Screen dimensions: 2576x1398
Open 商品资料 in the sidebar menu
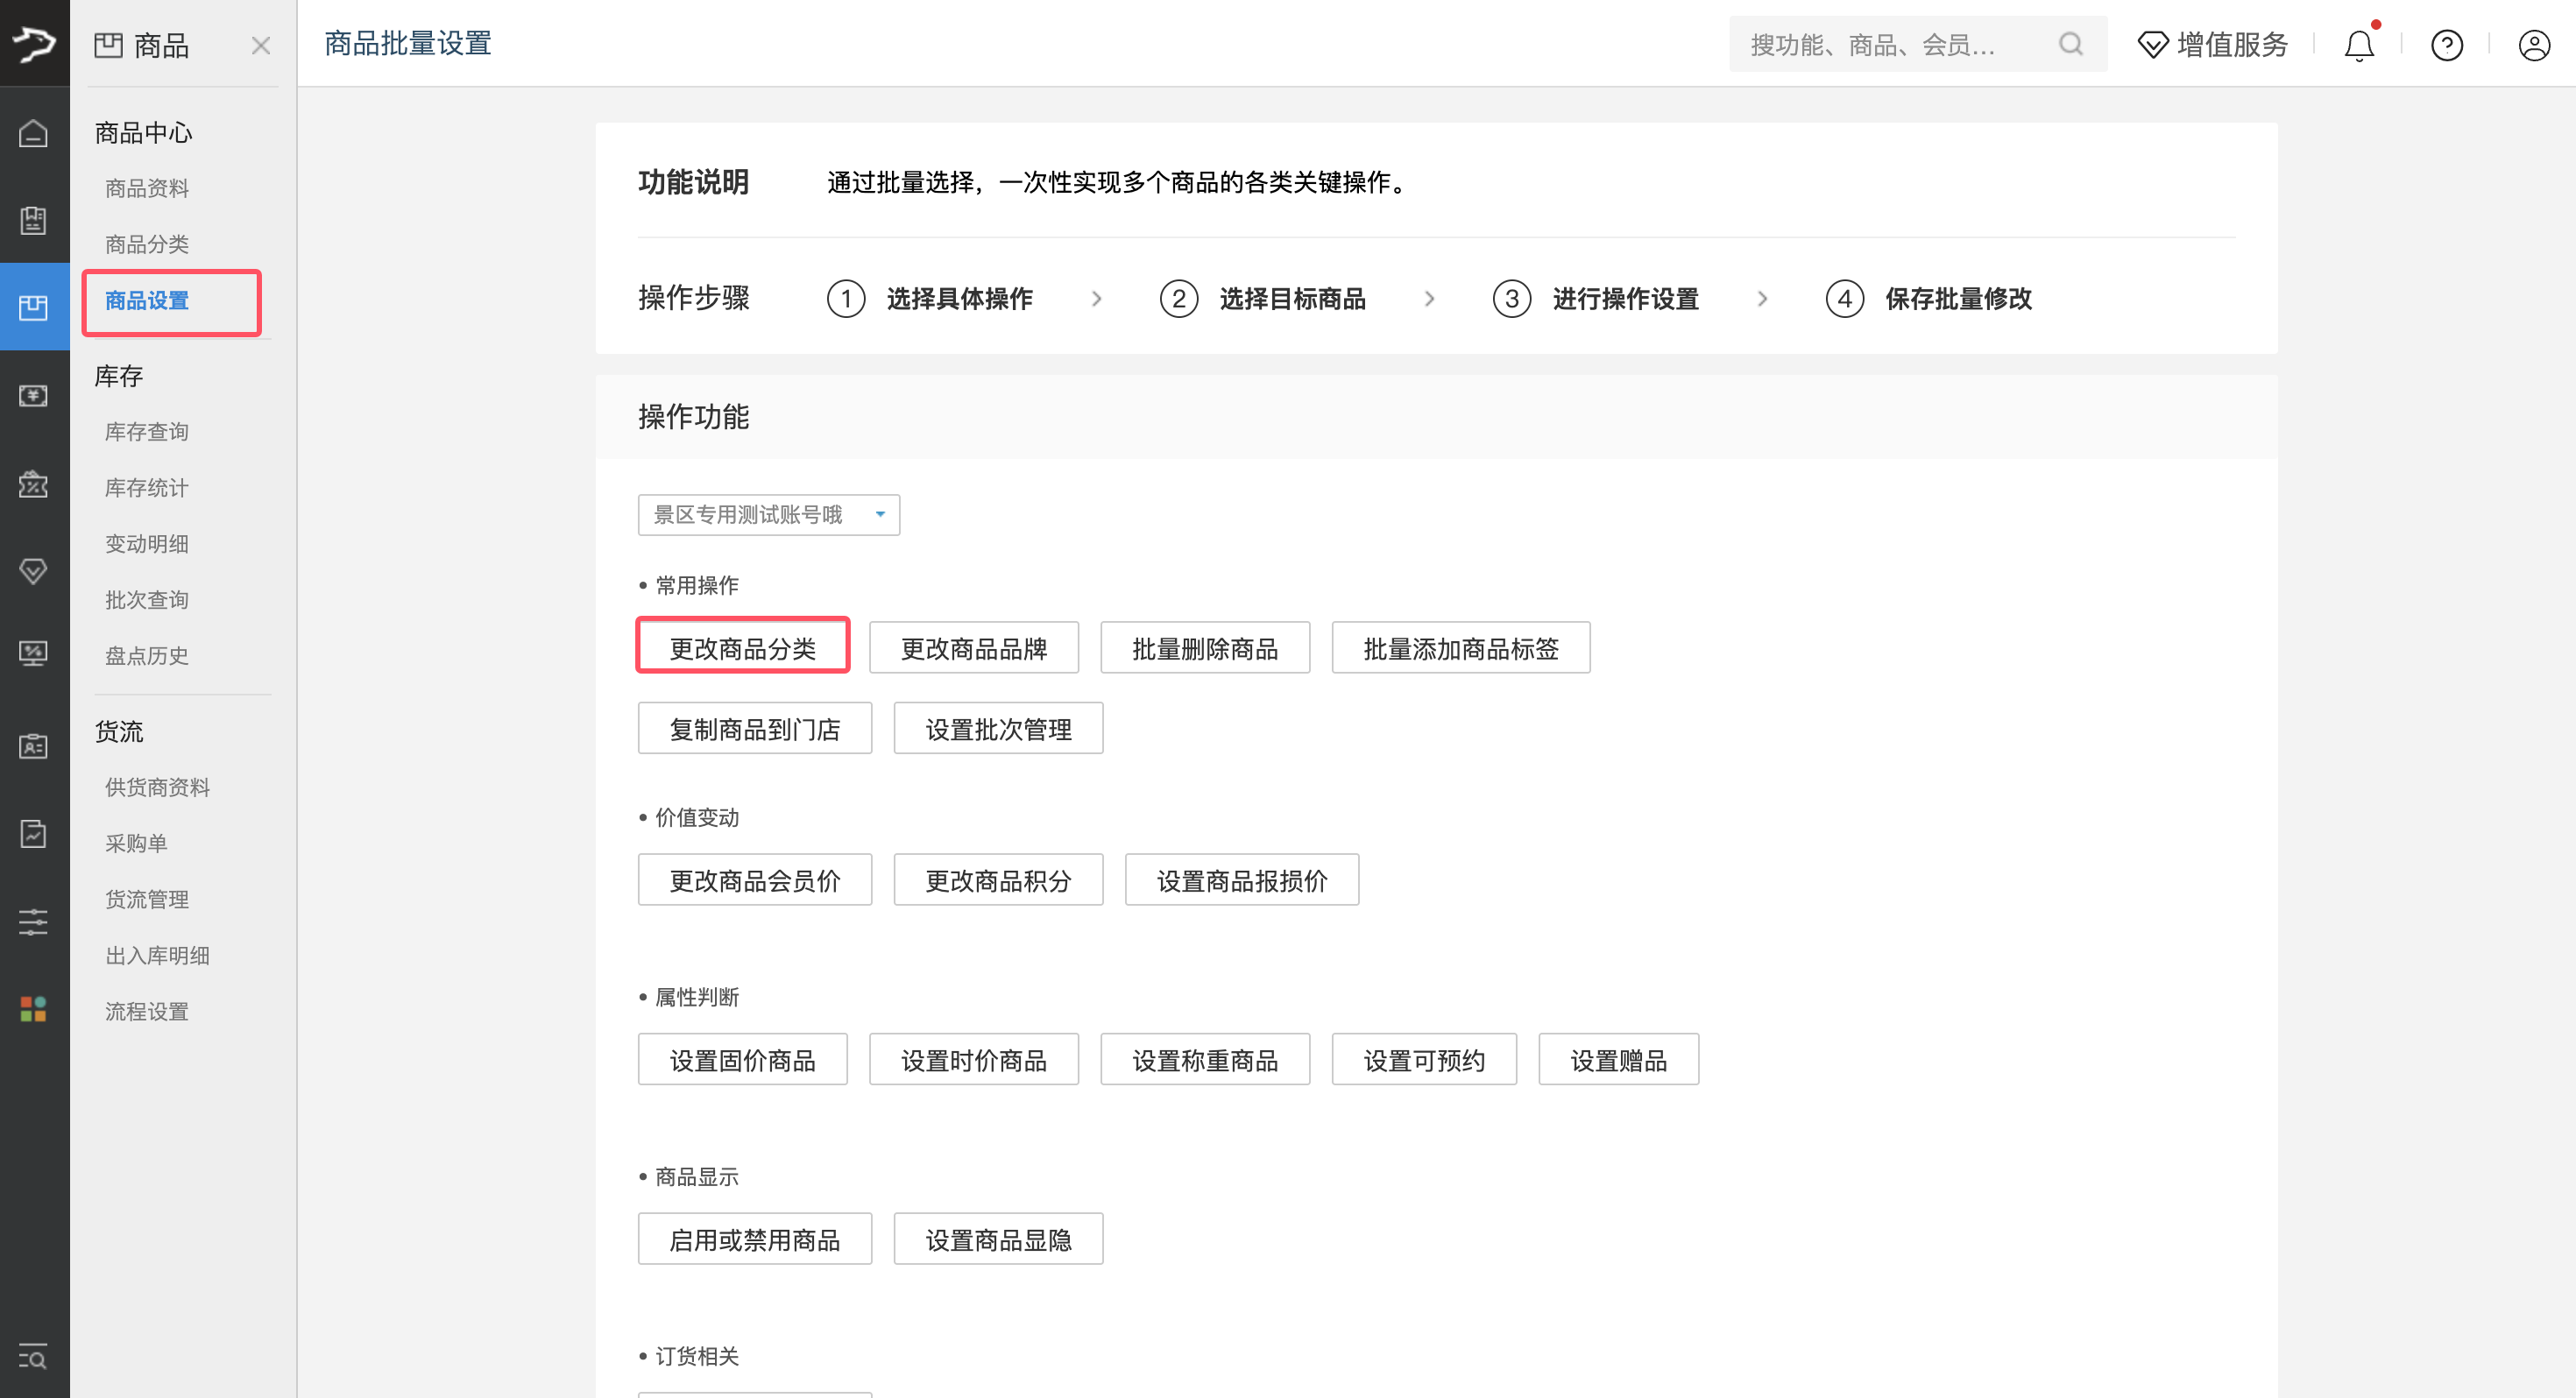click(147, 188)
